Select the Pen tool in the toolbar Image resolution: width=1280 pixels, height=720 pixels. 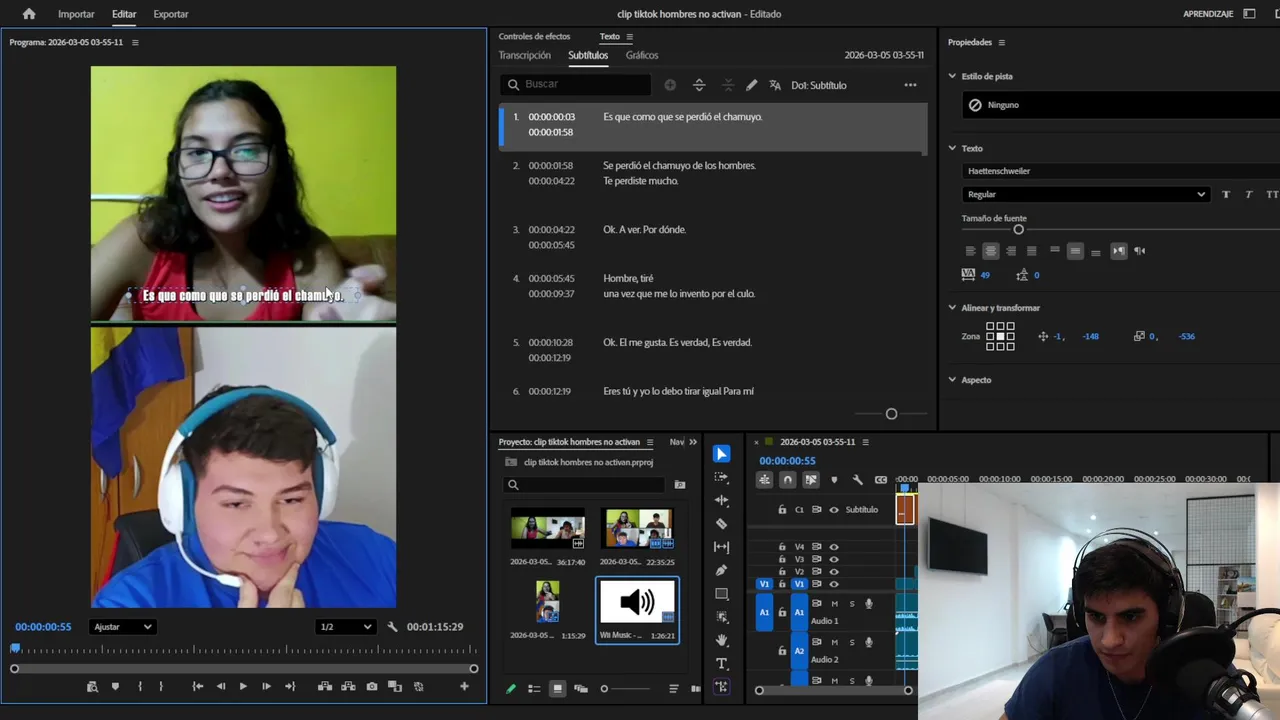tap(722, 570)
